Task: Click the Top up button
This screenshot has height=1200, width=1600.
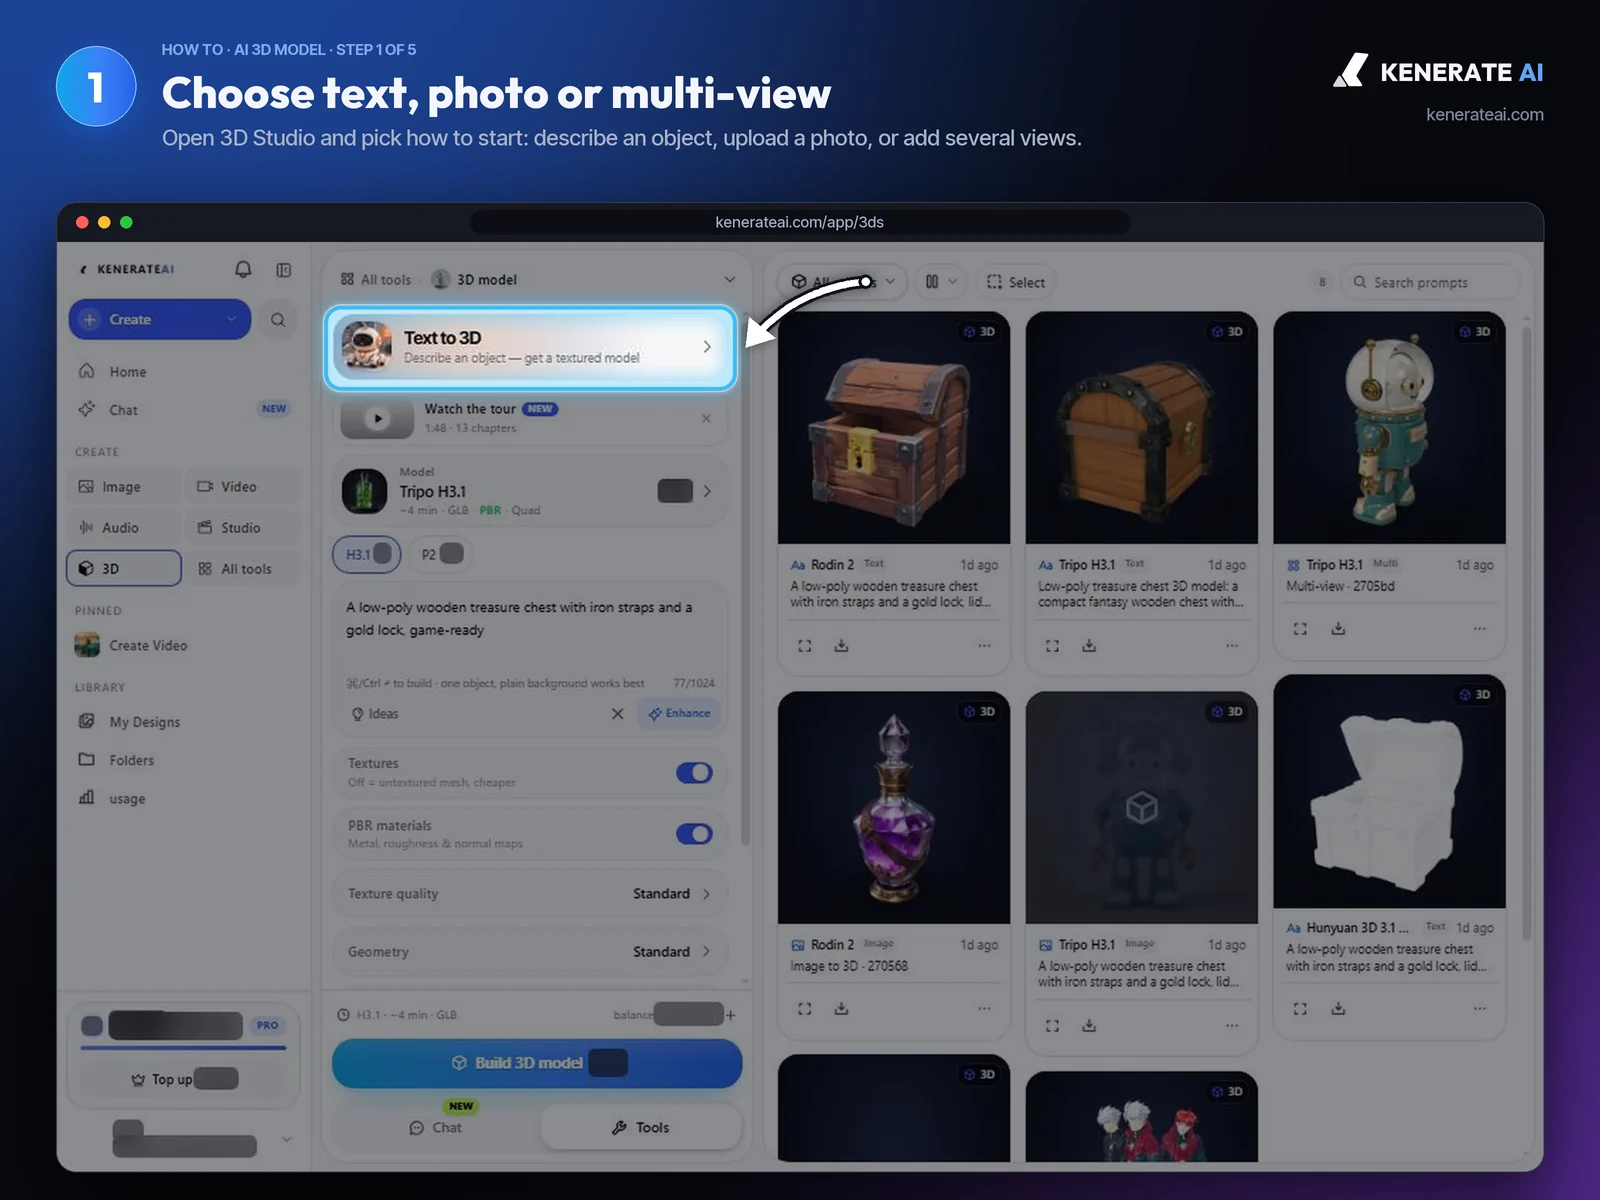Action: point(185,1079)
